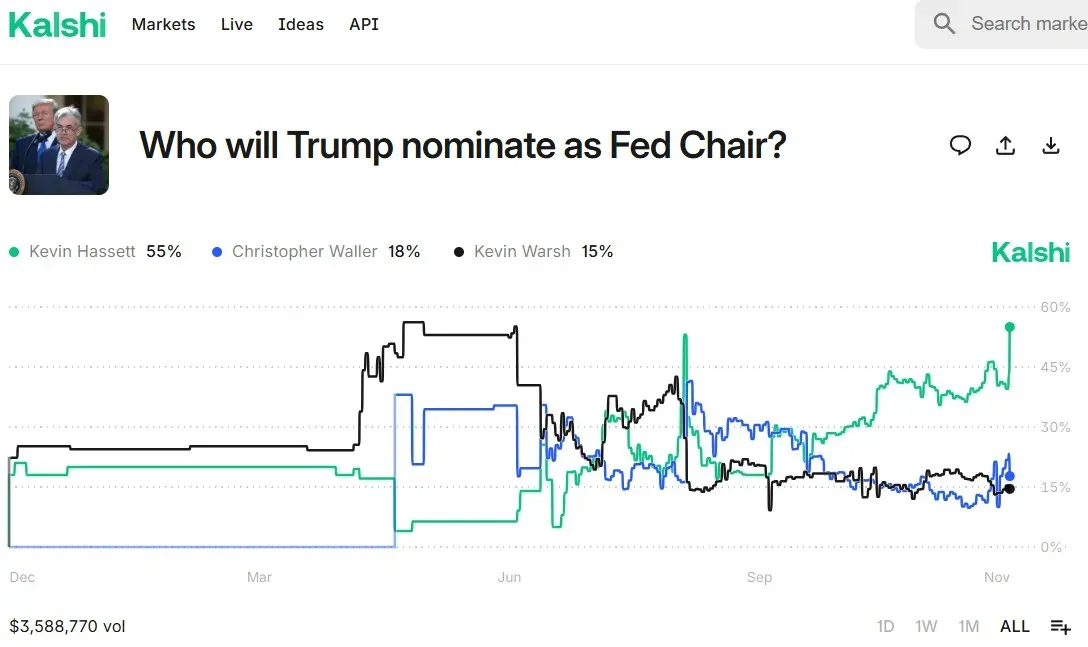Viewport: 1088px width, 647px height.
Task: Click the search magnifier icon
Action: click(943, 24)
